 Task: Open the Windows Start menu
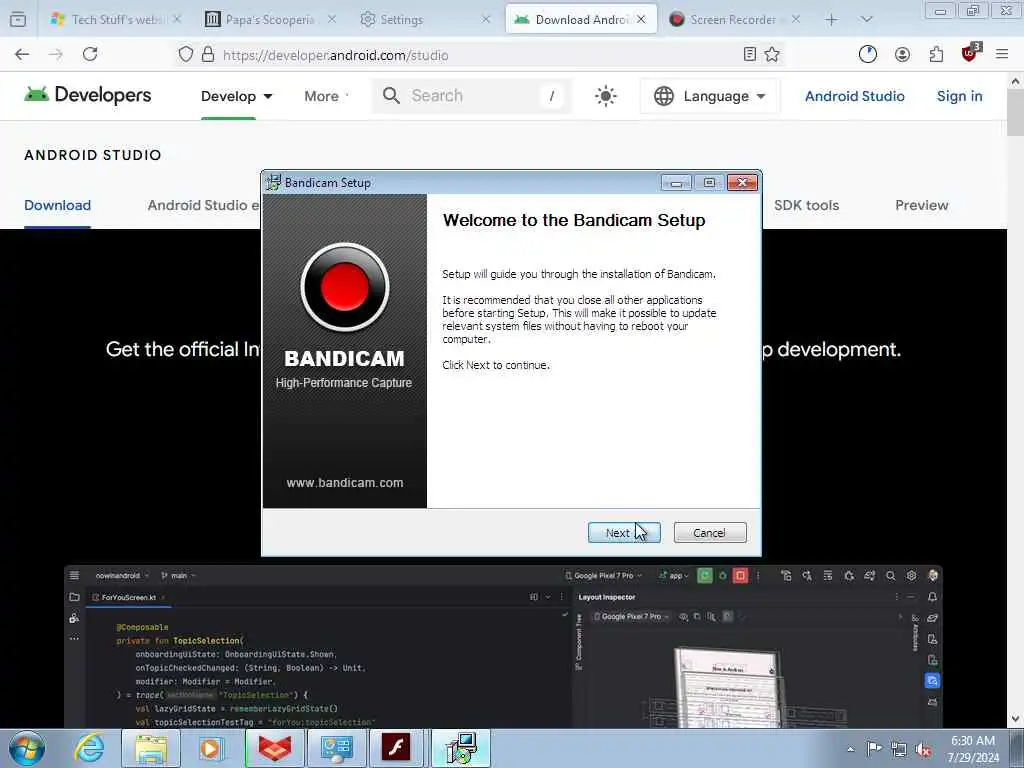(27, 748)
